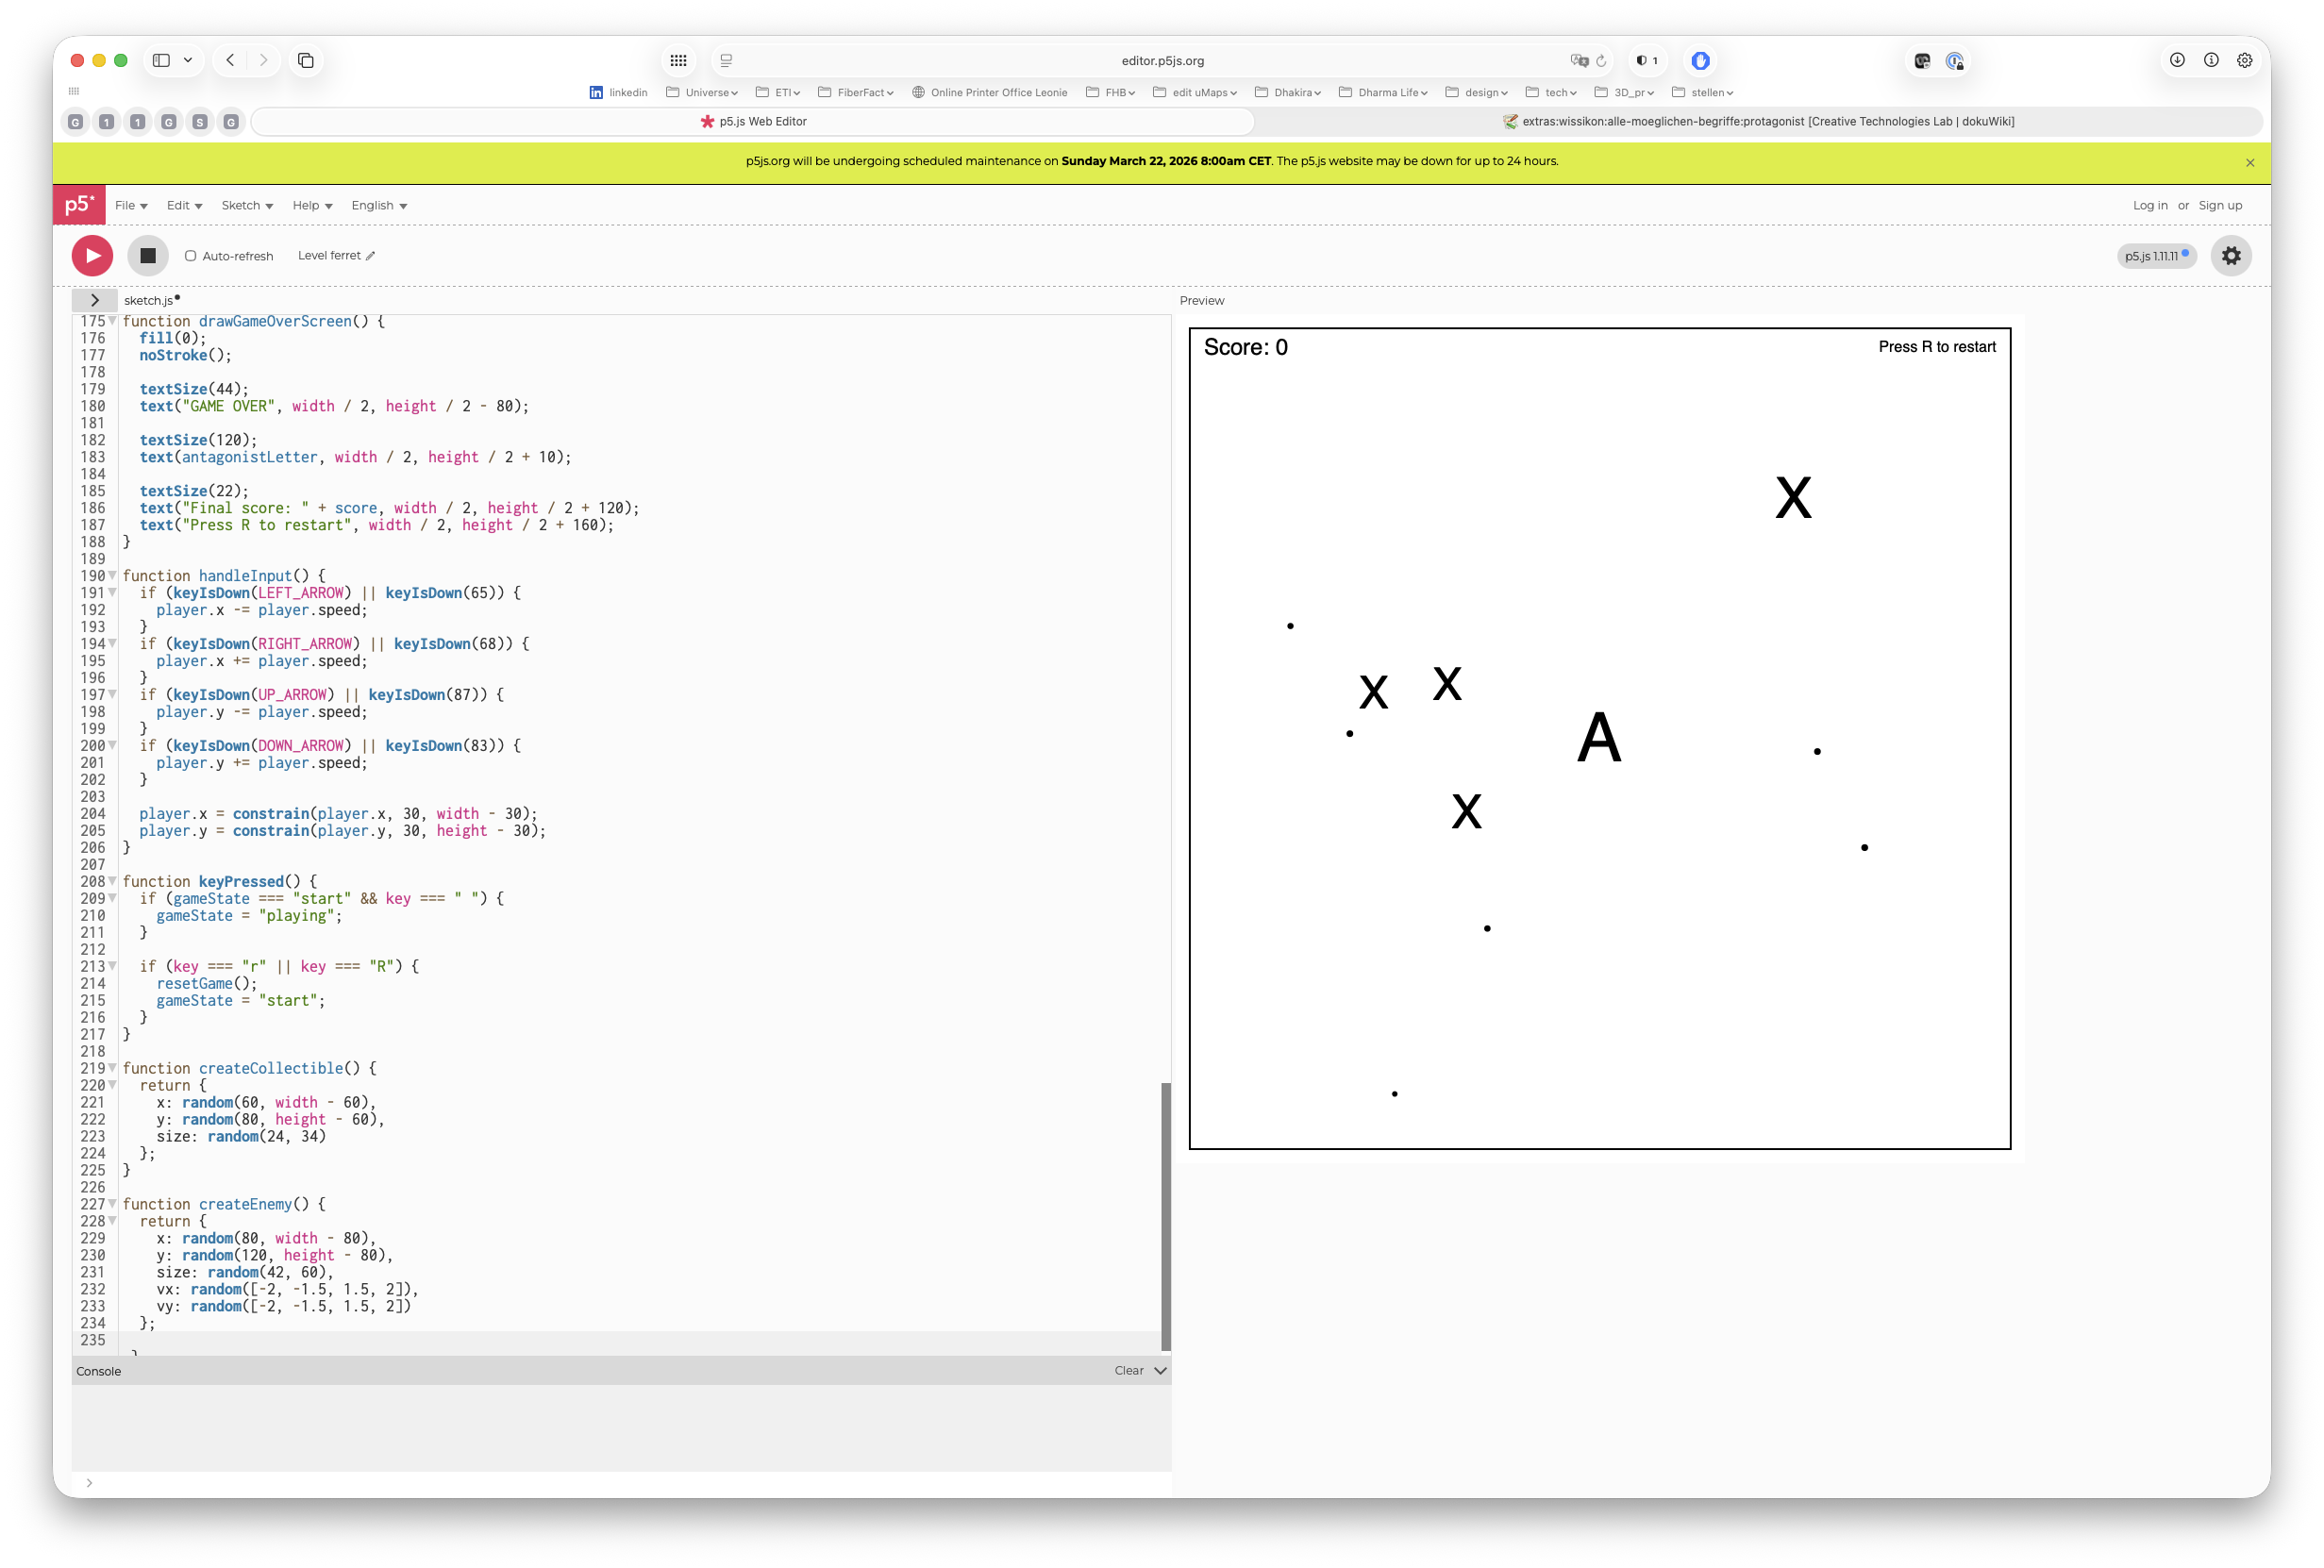Click the browser back arrow
Viewport: 2324px width, 1568px height.
tap(230, 60)
